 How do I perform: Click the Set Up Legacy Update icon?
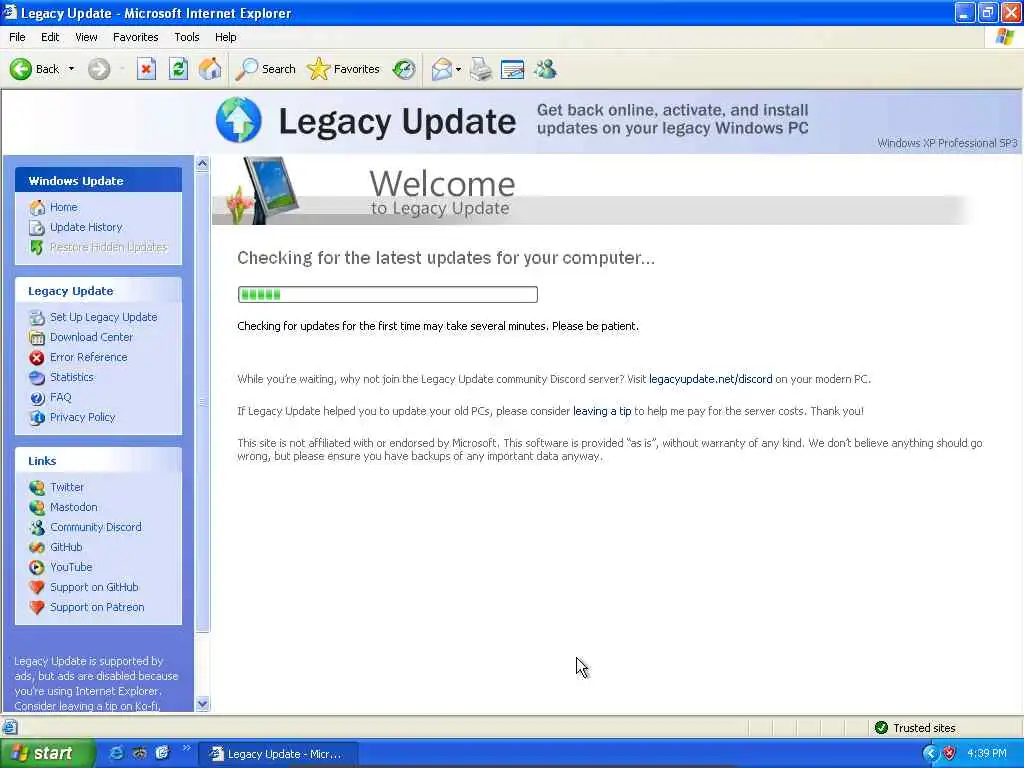click(37, 318)
